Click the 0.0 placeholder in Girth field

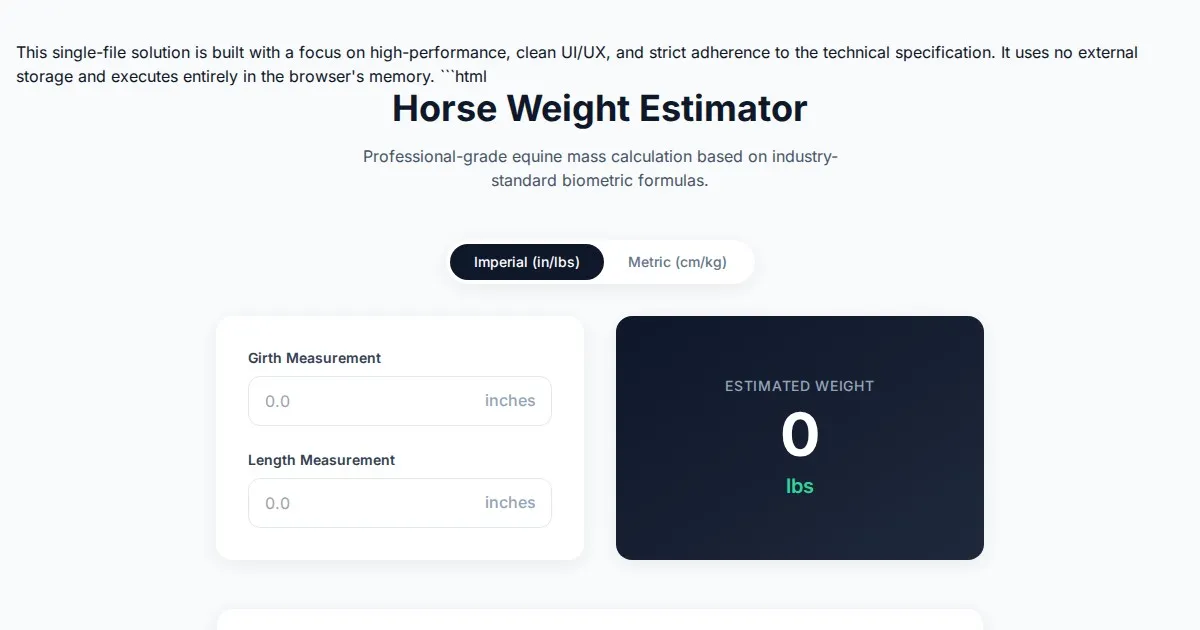pos(277,401)
